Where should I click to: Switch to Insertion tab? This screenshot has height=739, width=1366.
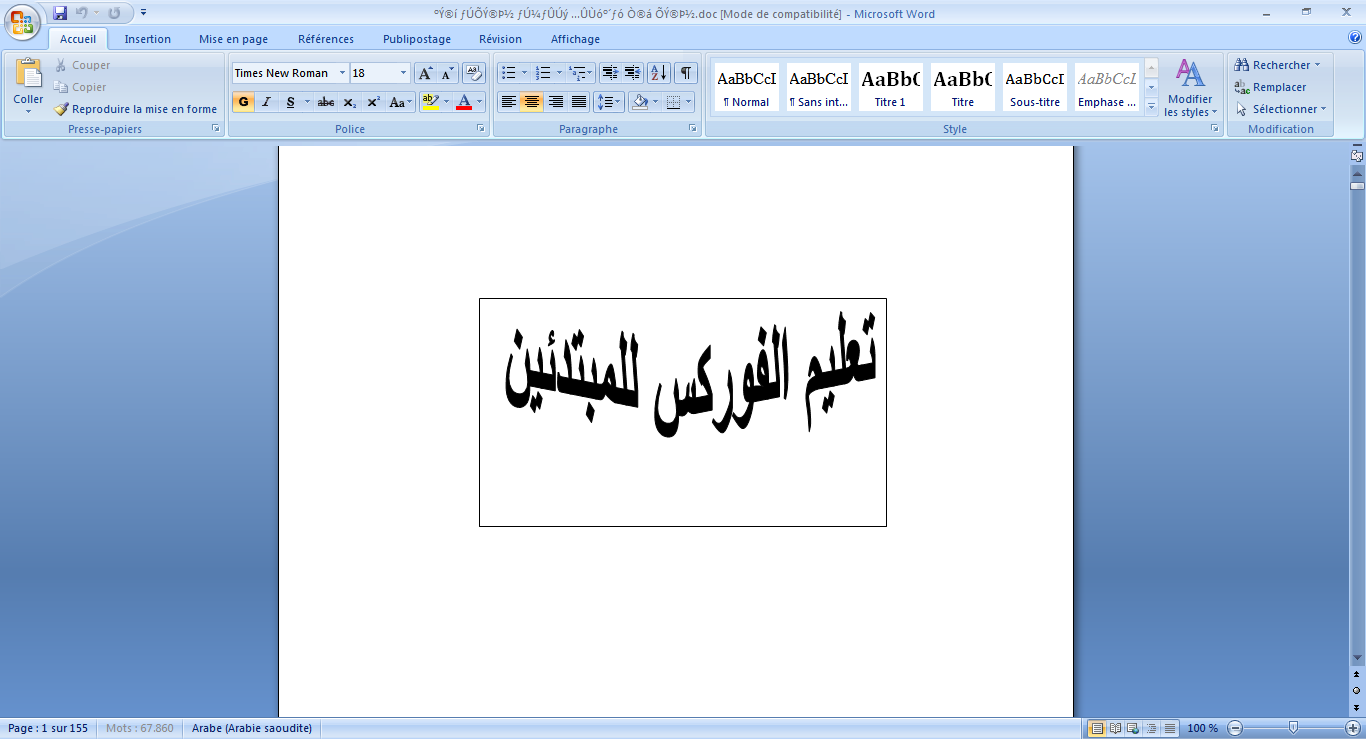pos(147,39)
